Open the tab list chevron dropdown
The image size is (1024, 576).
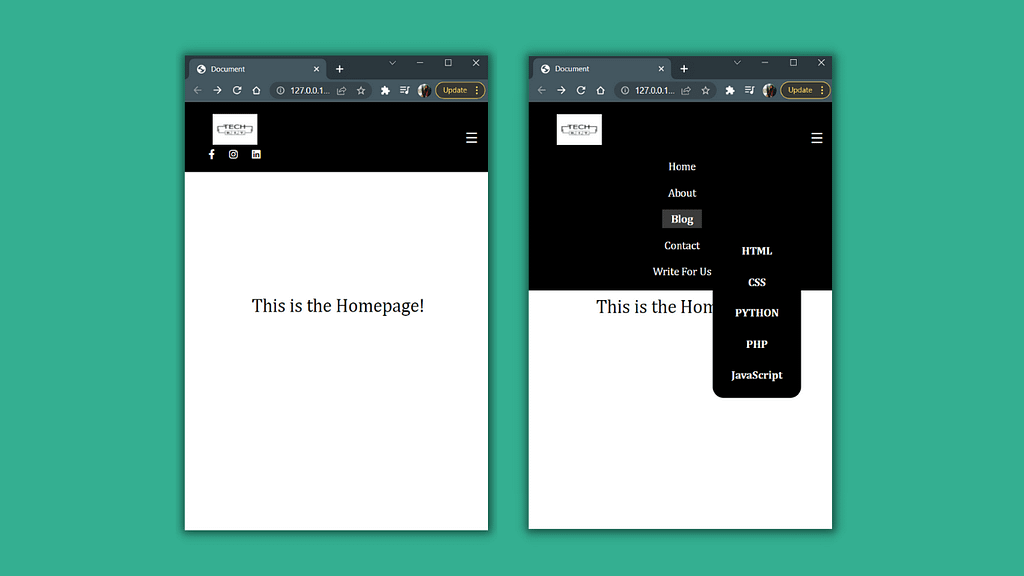392,62
